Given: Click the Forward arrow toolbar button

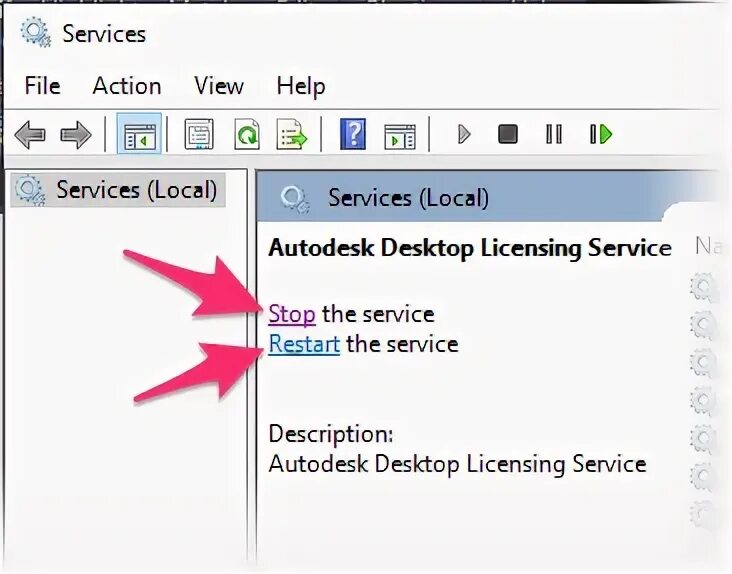Looking at the screenshot, I should [x=76, y=135].
